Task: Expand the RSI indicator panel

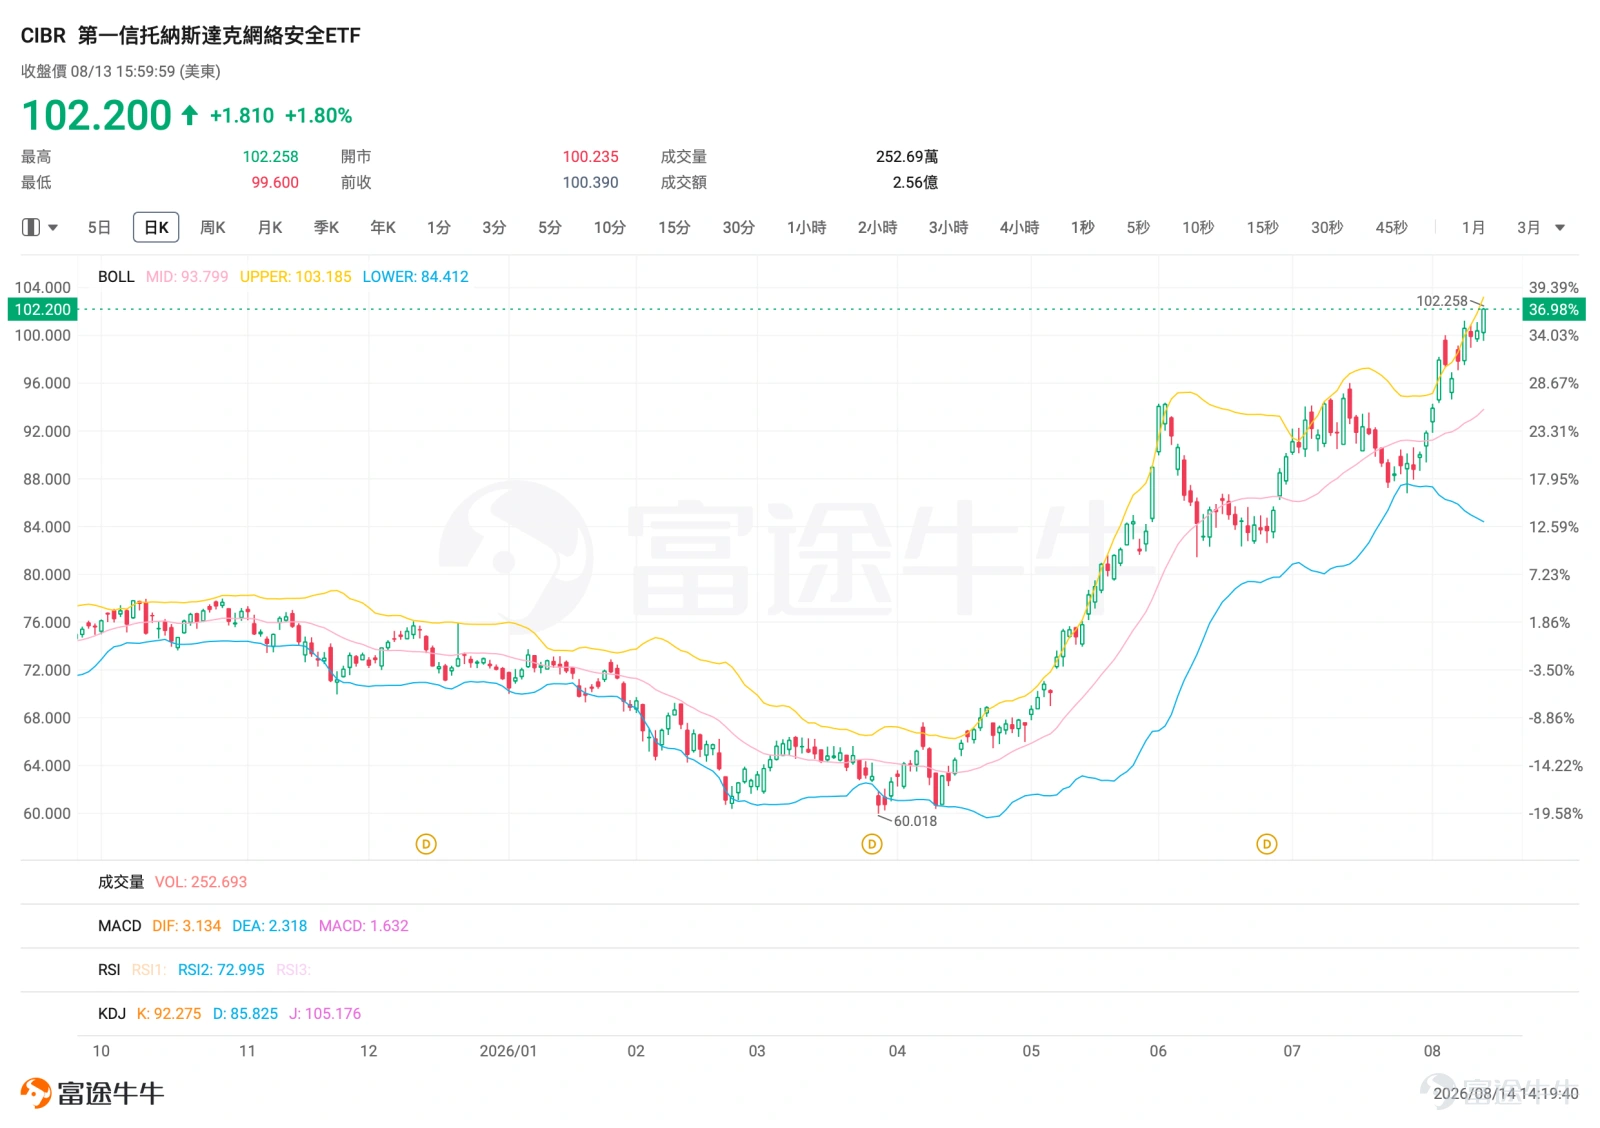Action: [x=109, y=970]
